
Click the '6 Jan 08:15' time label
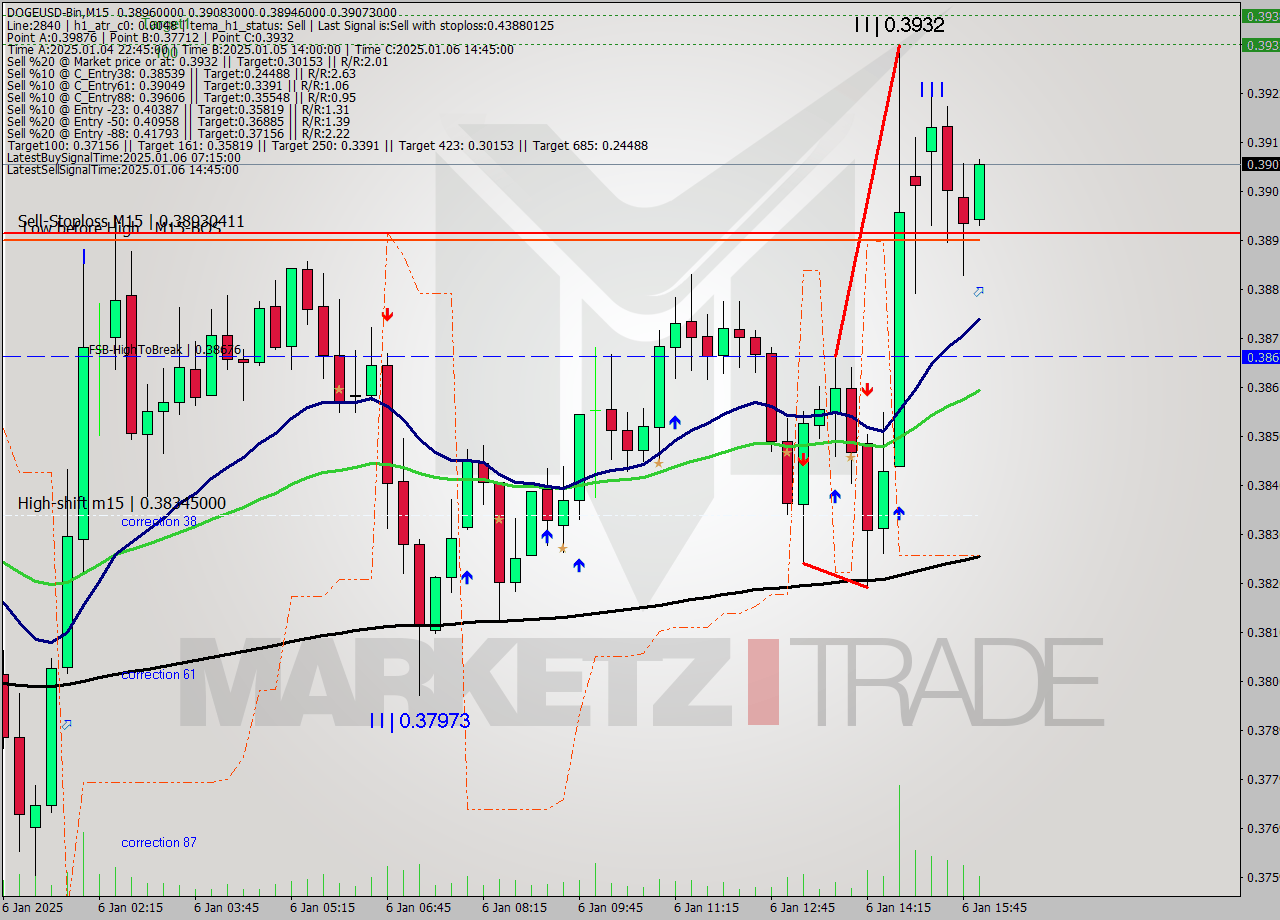[514, 908]
